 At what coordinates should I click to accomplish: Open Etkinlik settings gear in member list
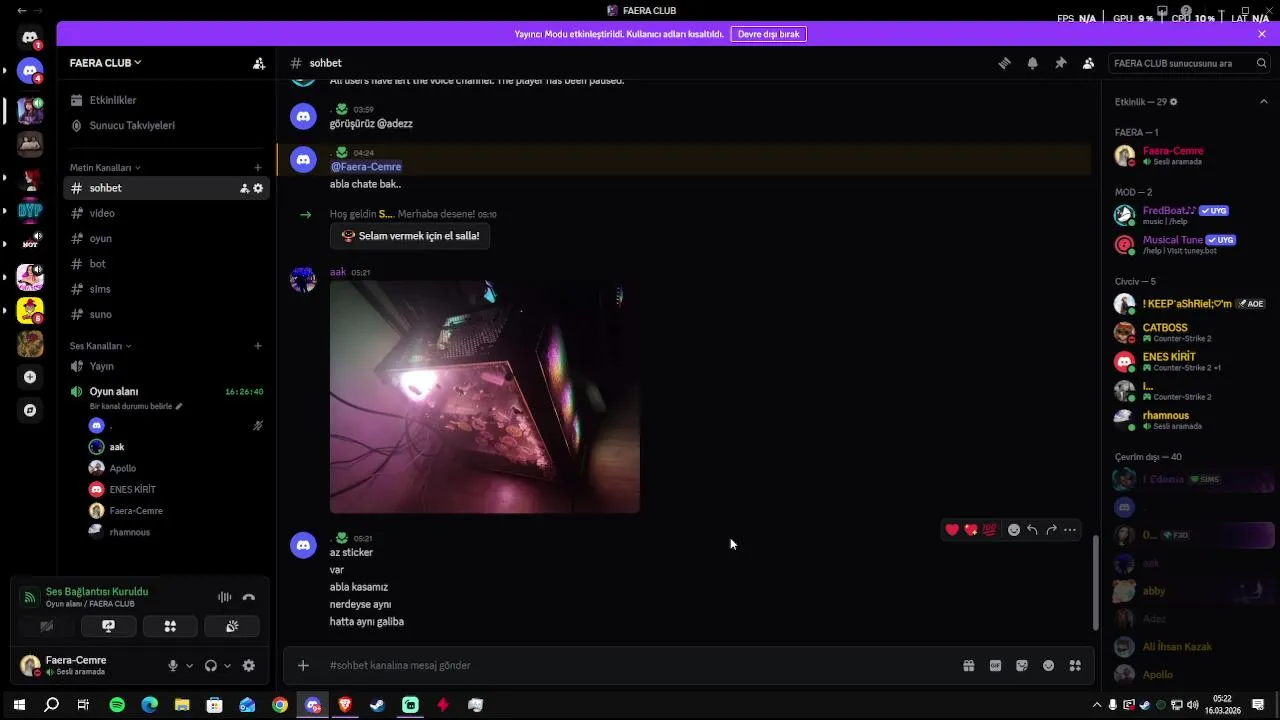point(1174,102)
